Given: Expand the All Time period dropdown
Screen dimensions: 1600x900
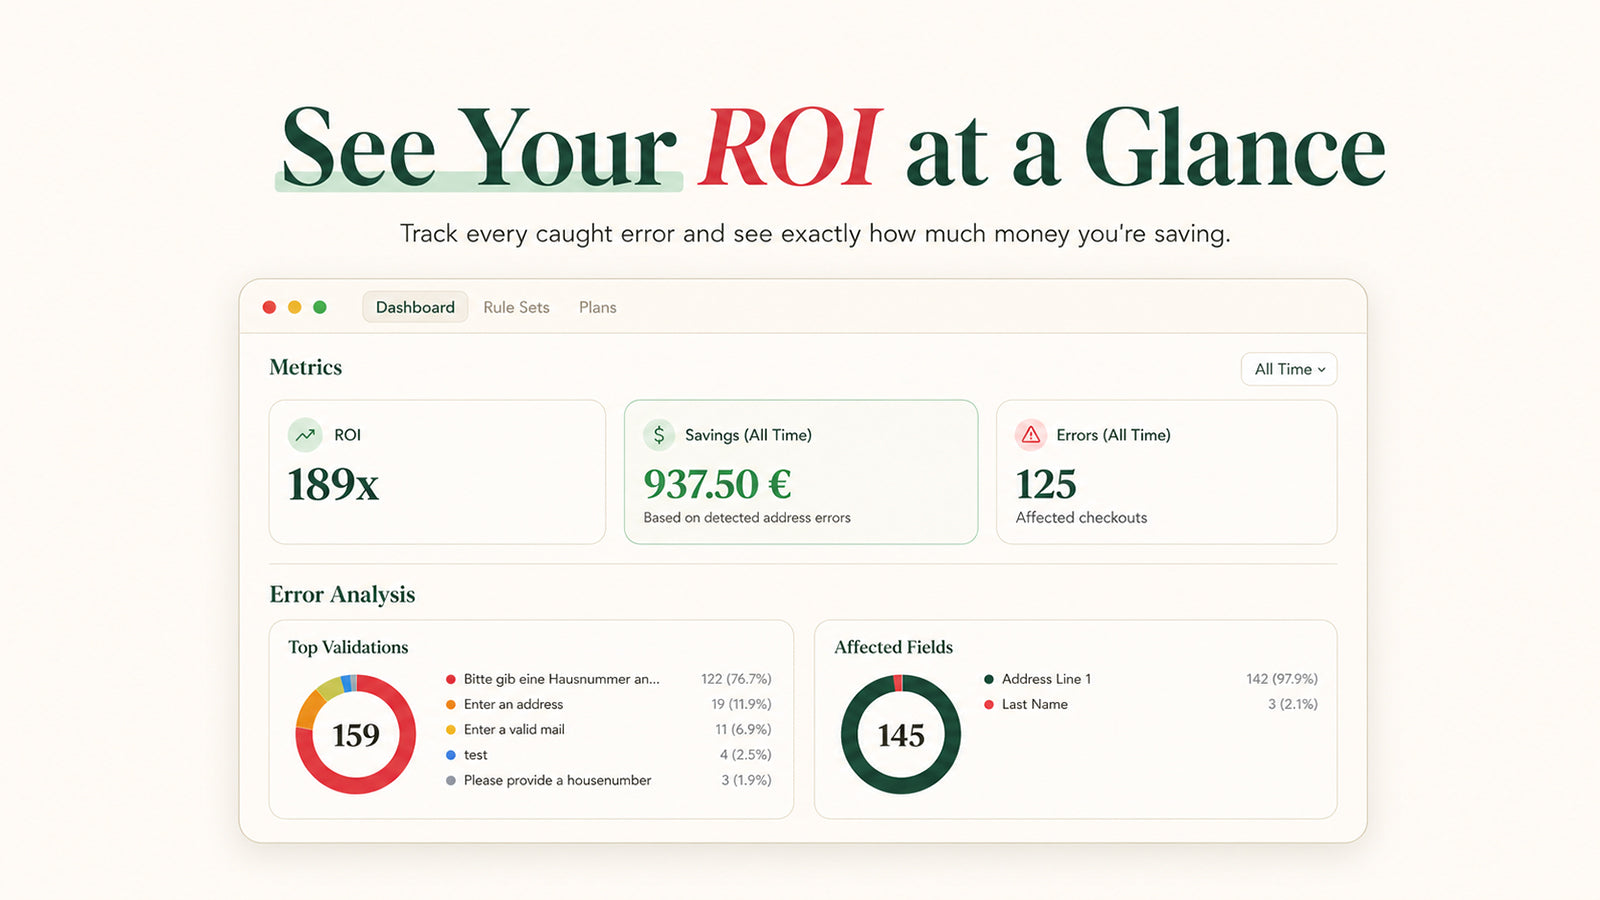Looking at the screenshot, I should 1289,369.
